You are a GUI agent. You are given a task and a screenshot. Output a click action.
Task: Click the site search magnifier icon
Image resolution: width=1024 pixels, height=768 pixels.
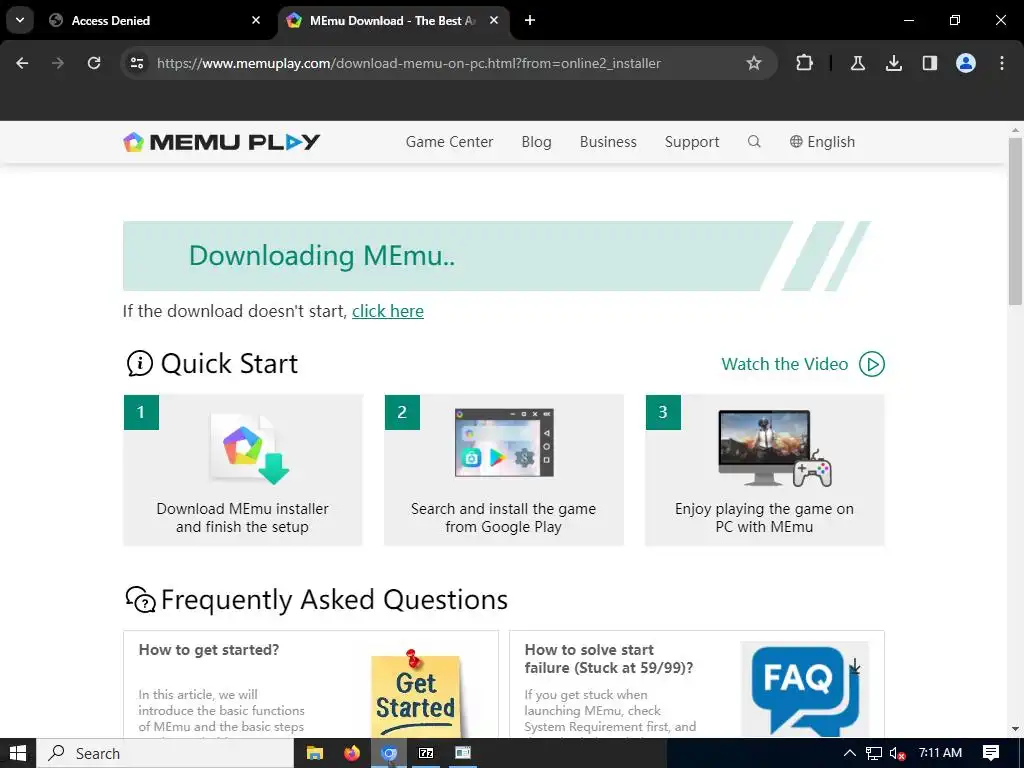[x=754, y=142]
